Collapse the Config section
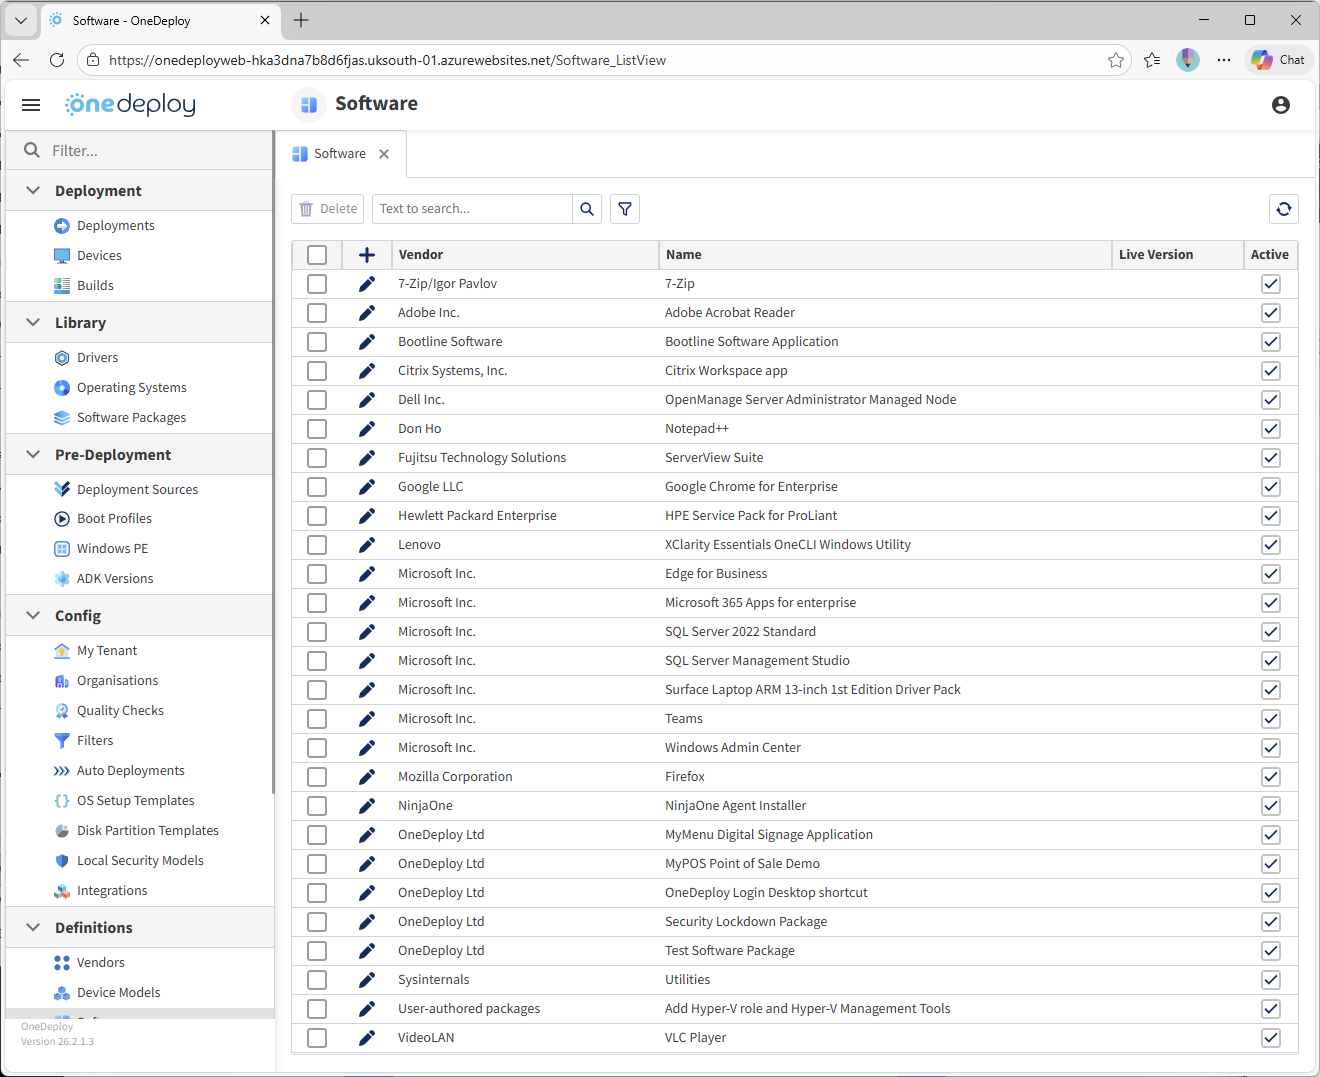The image size is (1320, 1077). click(x=33, y=616)
